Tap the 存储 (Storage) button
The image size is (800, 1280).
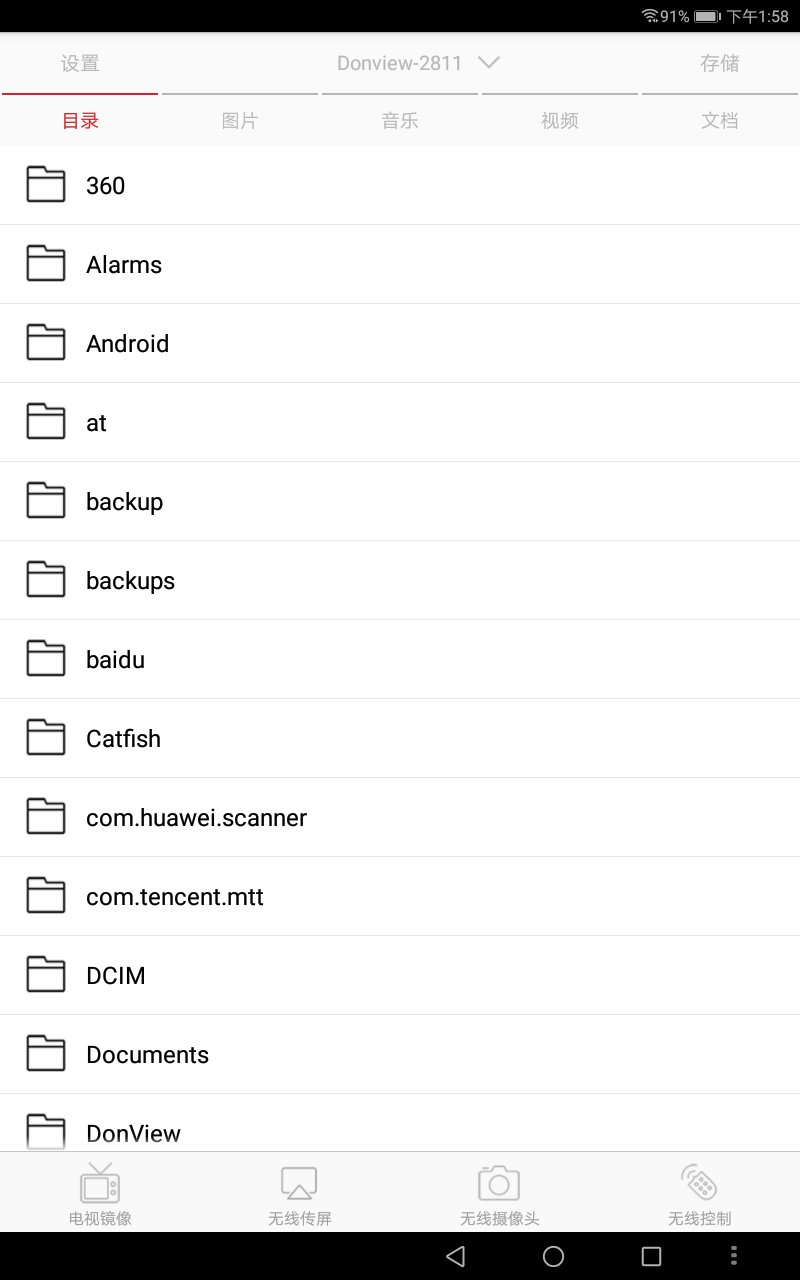click(x=720, y=64)
